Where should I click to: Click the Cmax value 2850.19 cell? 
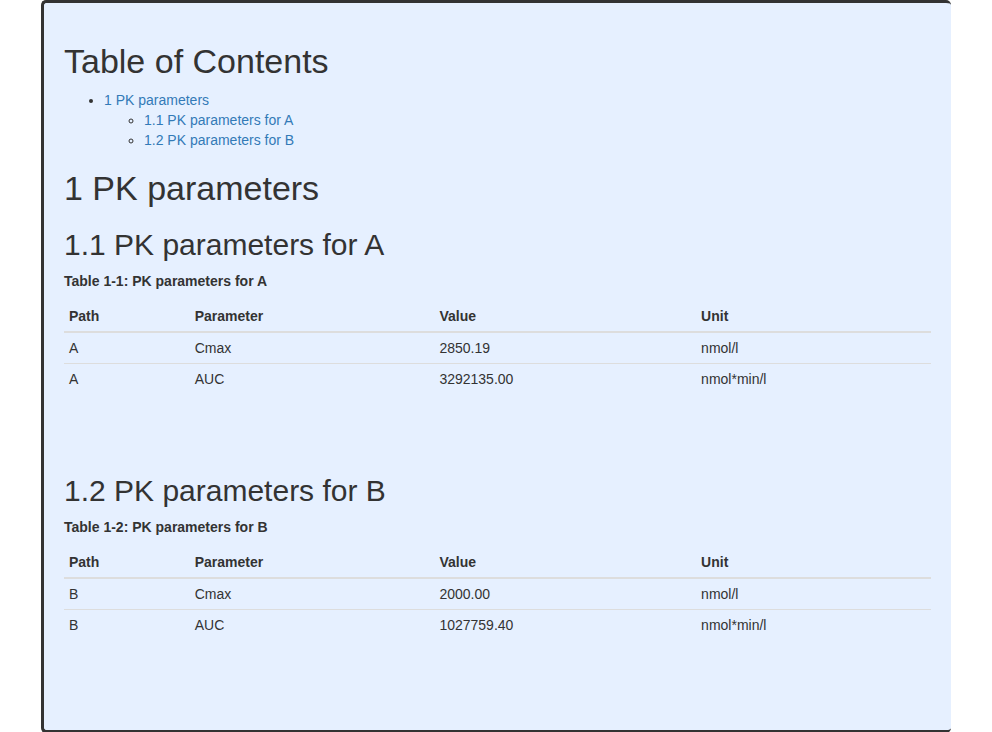pyautogui.click(x=464, y=349)
